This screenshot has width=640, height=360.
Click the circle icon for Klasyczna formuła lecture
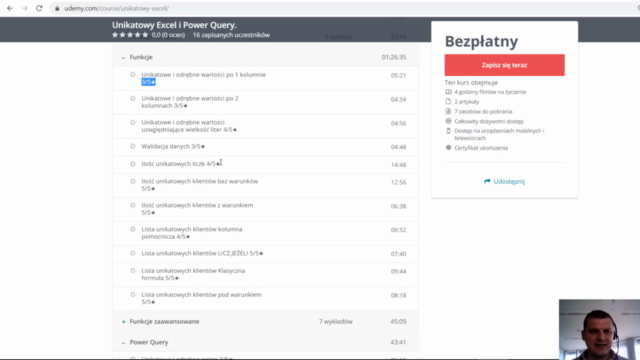[133, 271]
